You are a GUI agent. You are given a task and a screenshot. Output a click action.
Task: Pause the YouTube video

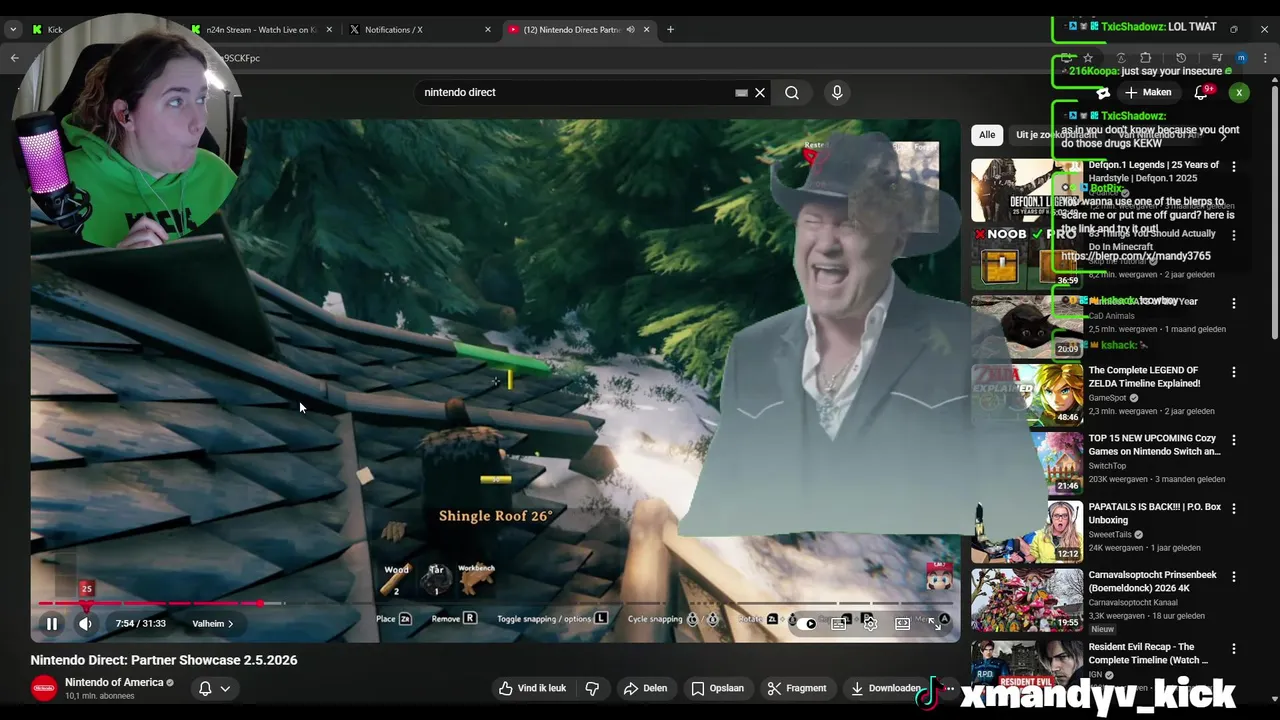[x=51, y=624]
